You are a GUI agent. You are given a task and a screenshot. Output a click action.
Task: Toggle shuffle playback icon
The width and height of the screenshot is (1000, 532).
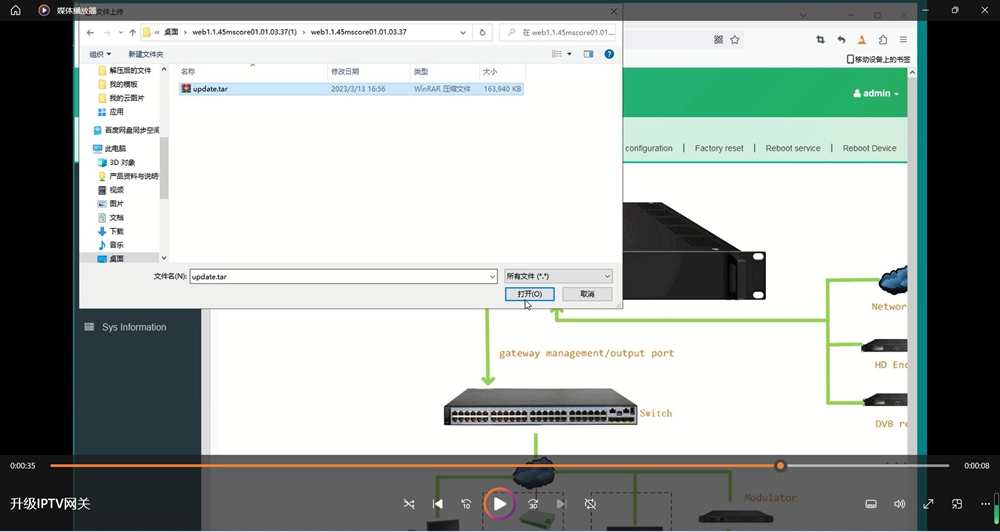tap(409, 504)
